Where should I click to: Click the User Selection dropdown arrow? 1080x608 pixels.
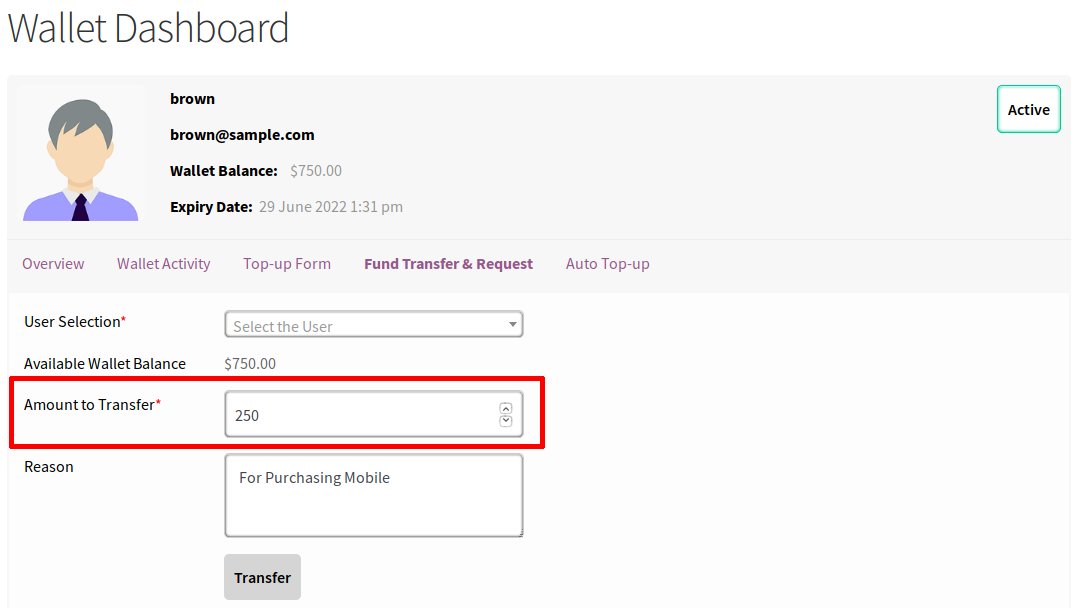(x=512, y=325)
